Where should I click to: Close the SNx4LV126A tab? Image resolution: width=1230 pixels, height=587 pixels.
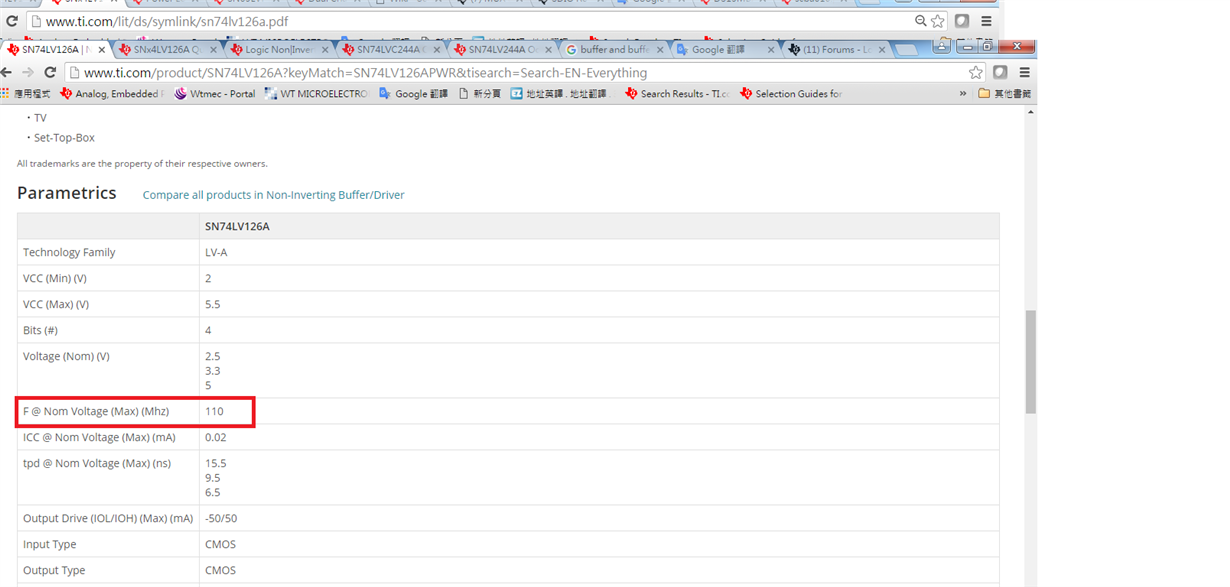[213, 49]
